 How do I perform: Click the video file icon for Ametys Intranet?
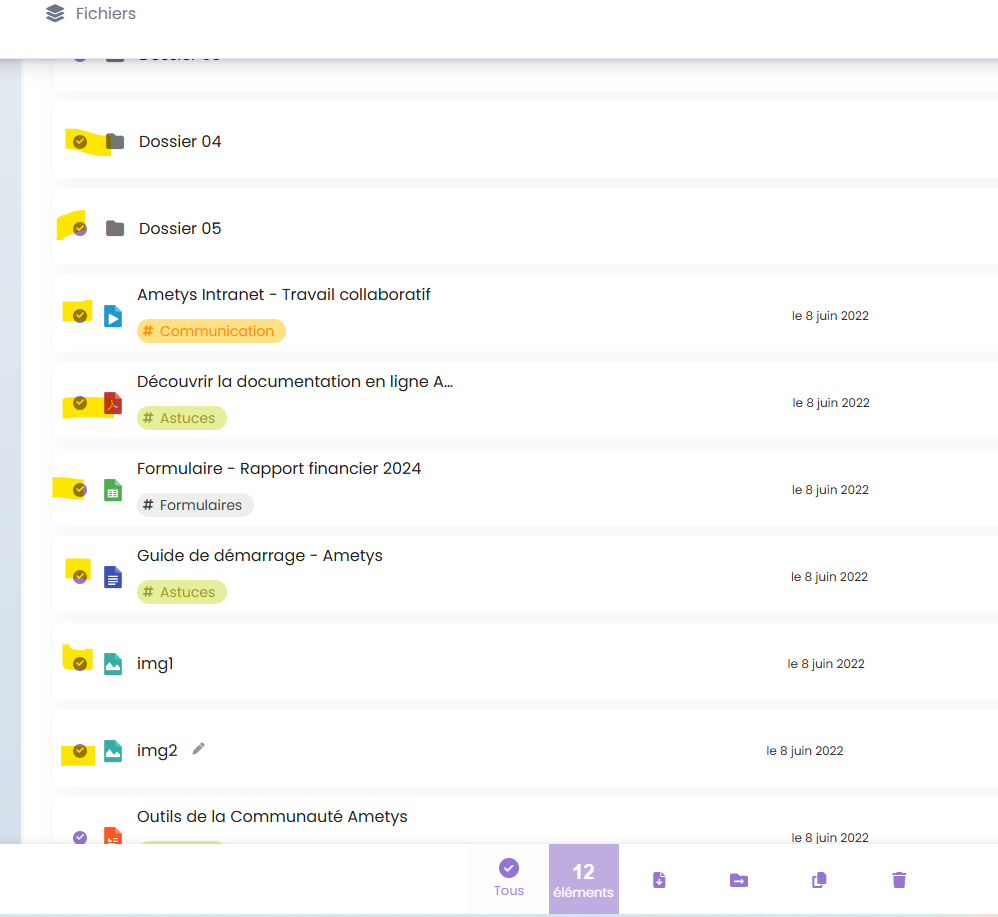[113, 317]
